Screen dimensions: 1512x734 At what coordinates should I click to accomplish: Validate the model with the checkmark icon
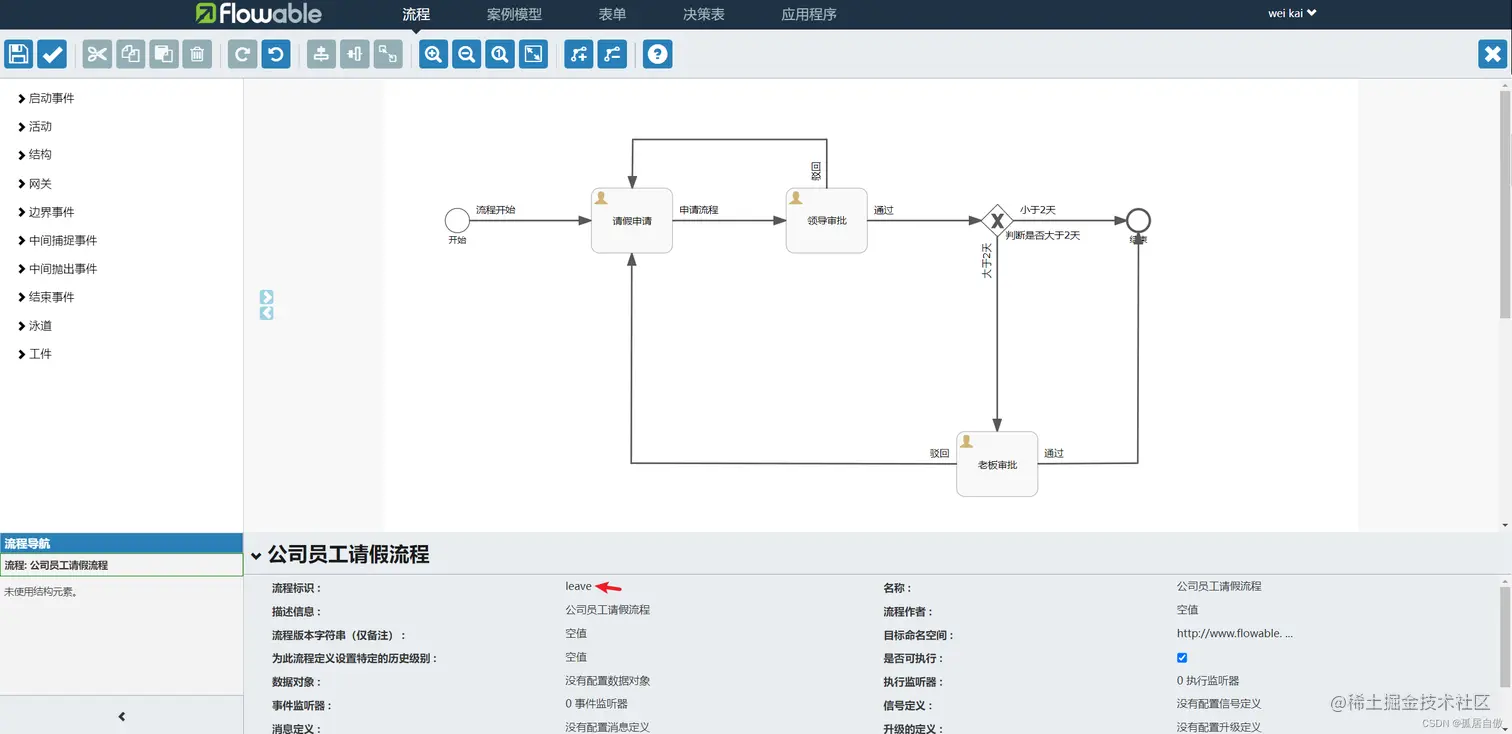(x=51, y=54)
